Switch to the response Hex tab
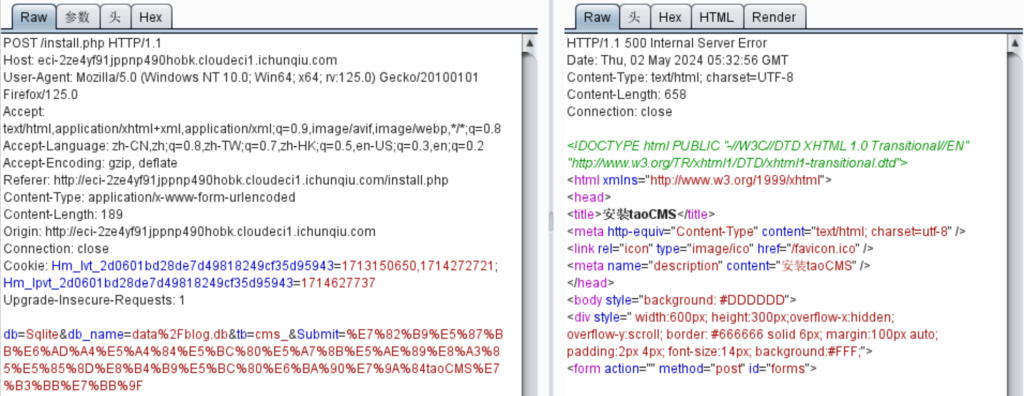This screenshot has width=1024, height=396. coord(669,17)
